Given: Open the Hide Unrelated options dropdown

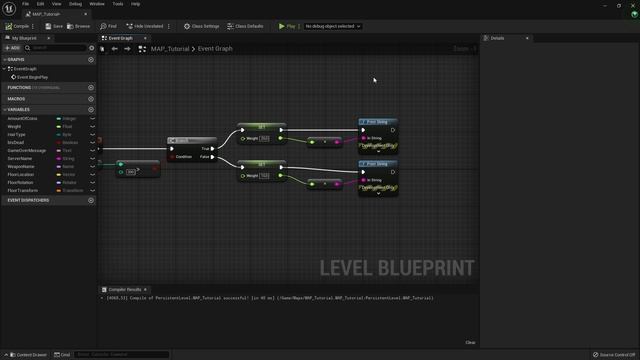Looking at the screenshot, I should [169, 26].
